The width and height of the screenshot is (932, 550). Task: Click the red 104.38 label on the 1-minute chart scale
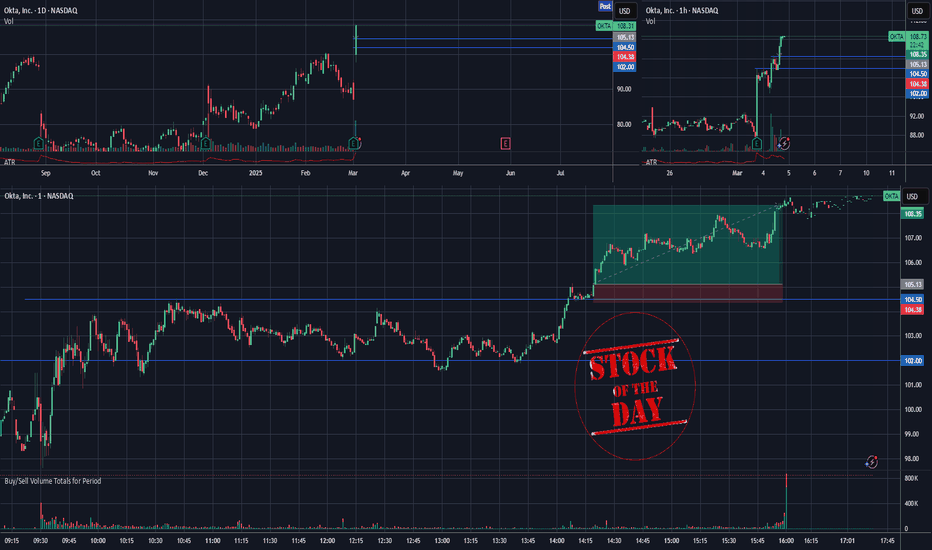click(x=912, y=310)
